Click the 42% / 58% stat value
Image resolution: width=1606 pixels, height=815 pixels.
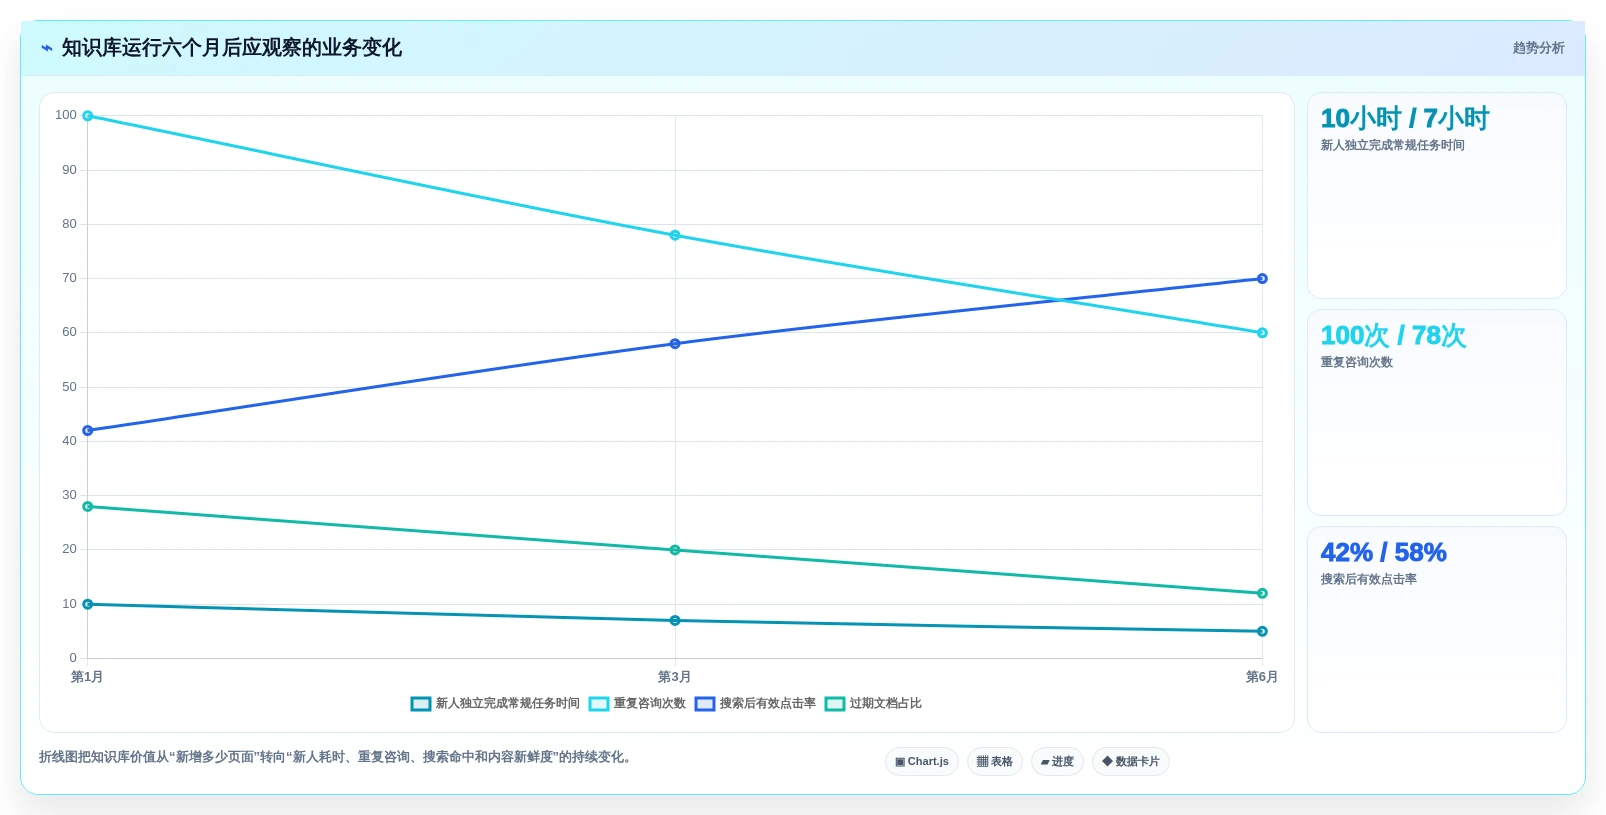click(x=1383, y=553)
